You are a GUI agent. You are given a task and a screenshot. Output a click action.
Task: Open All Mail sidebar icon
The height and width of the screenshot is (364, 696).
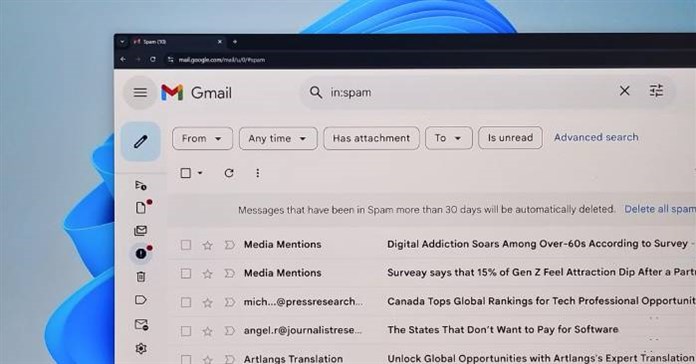point(141,230)
